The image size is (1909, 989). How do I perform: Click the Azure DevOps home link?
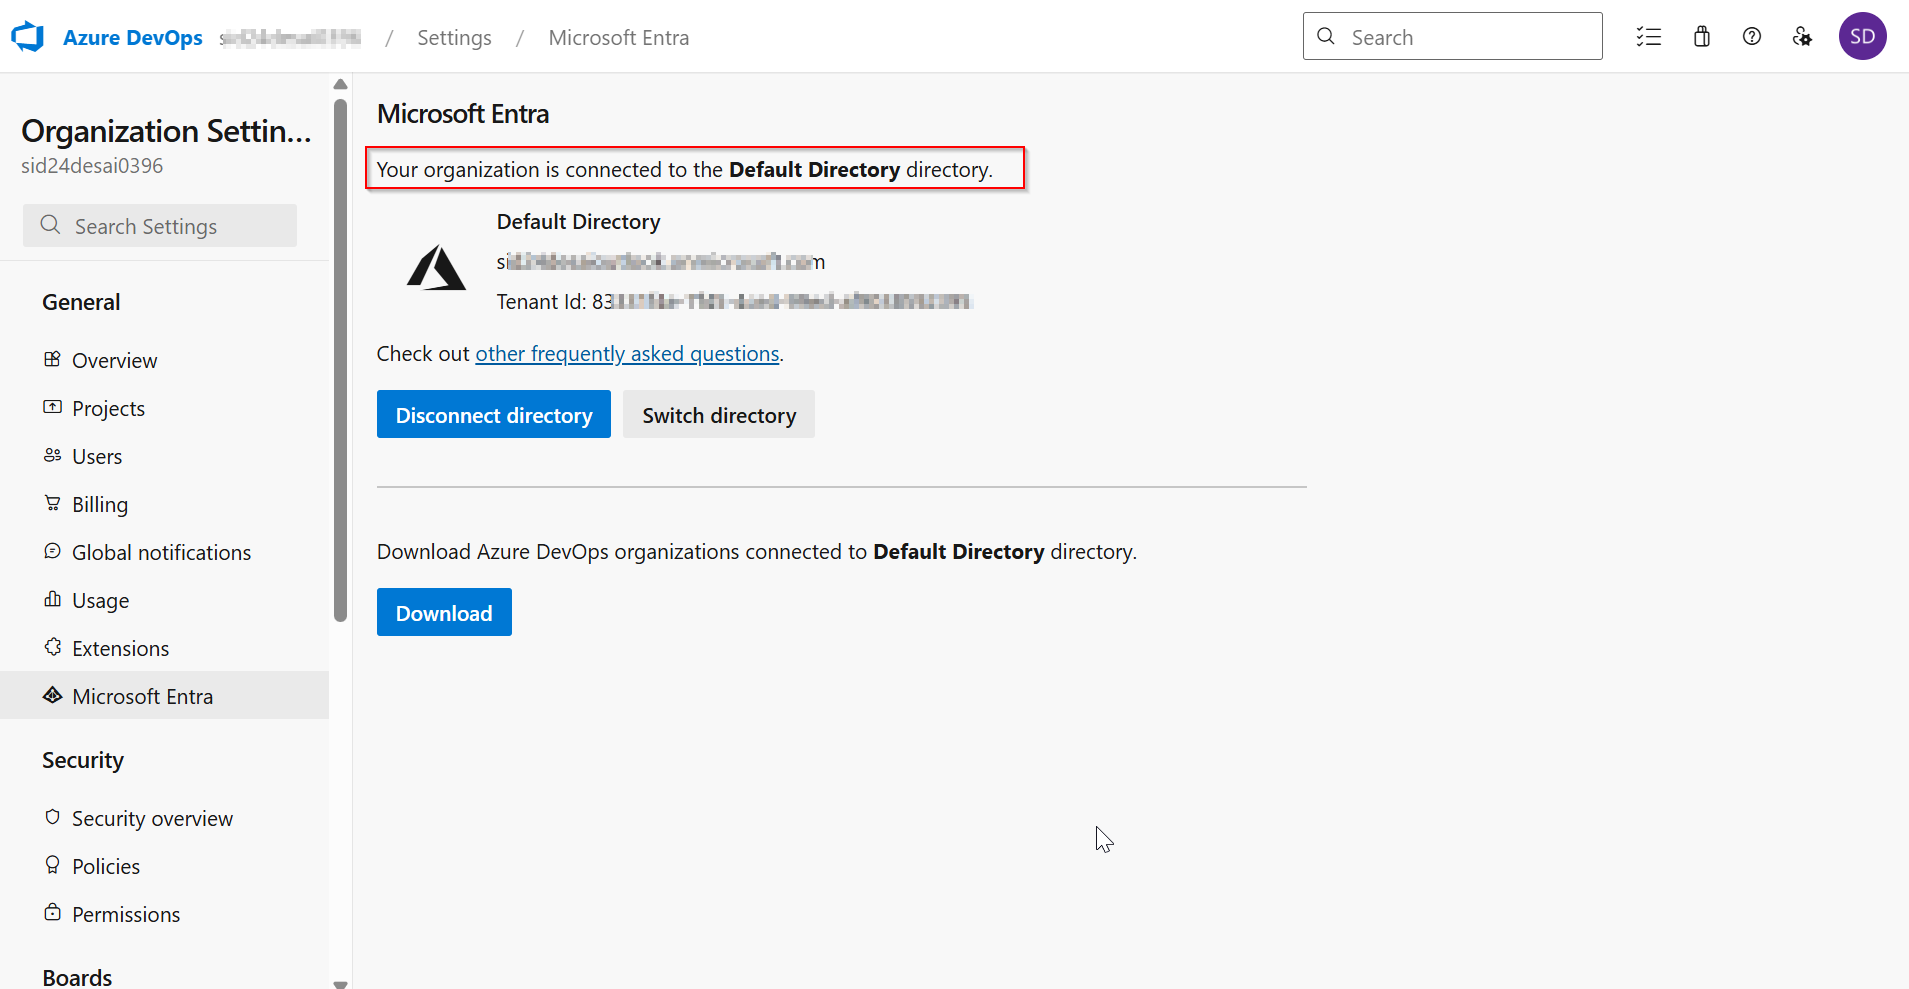132,38
